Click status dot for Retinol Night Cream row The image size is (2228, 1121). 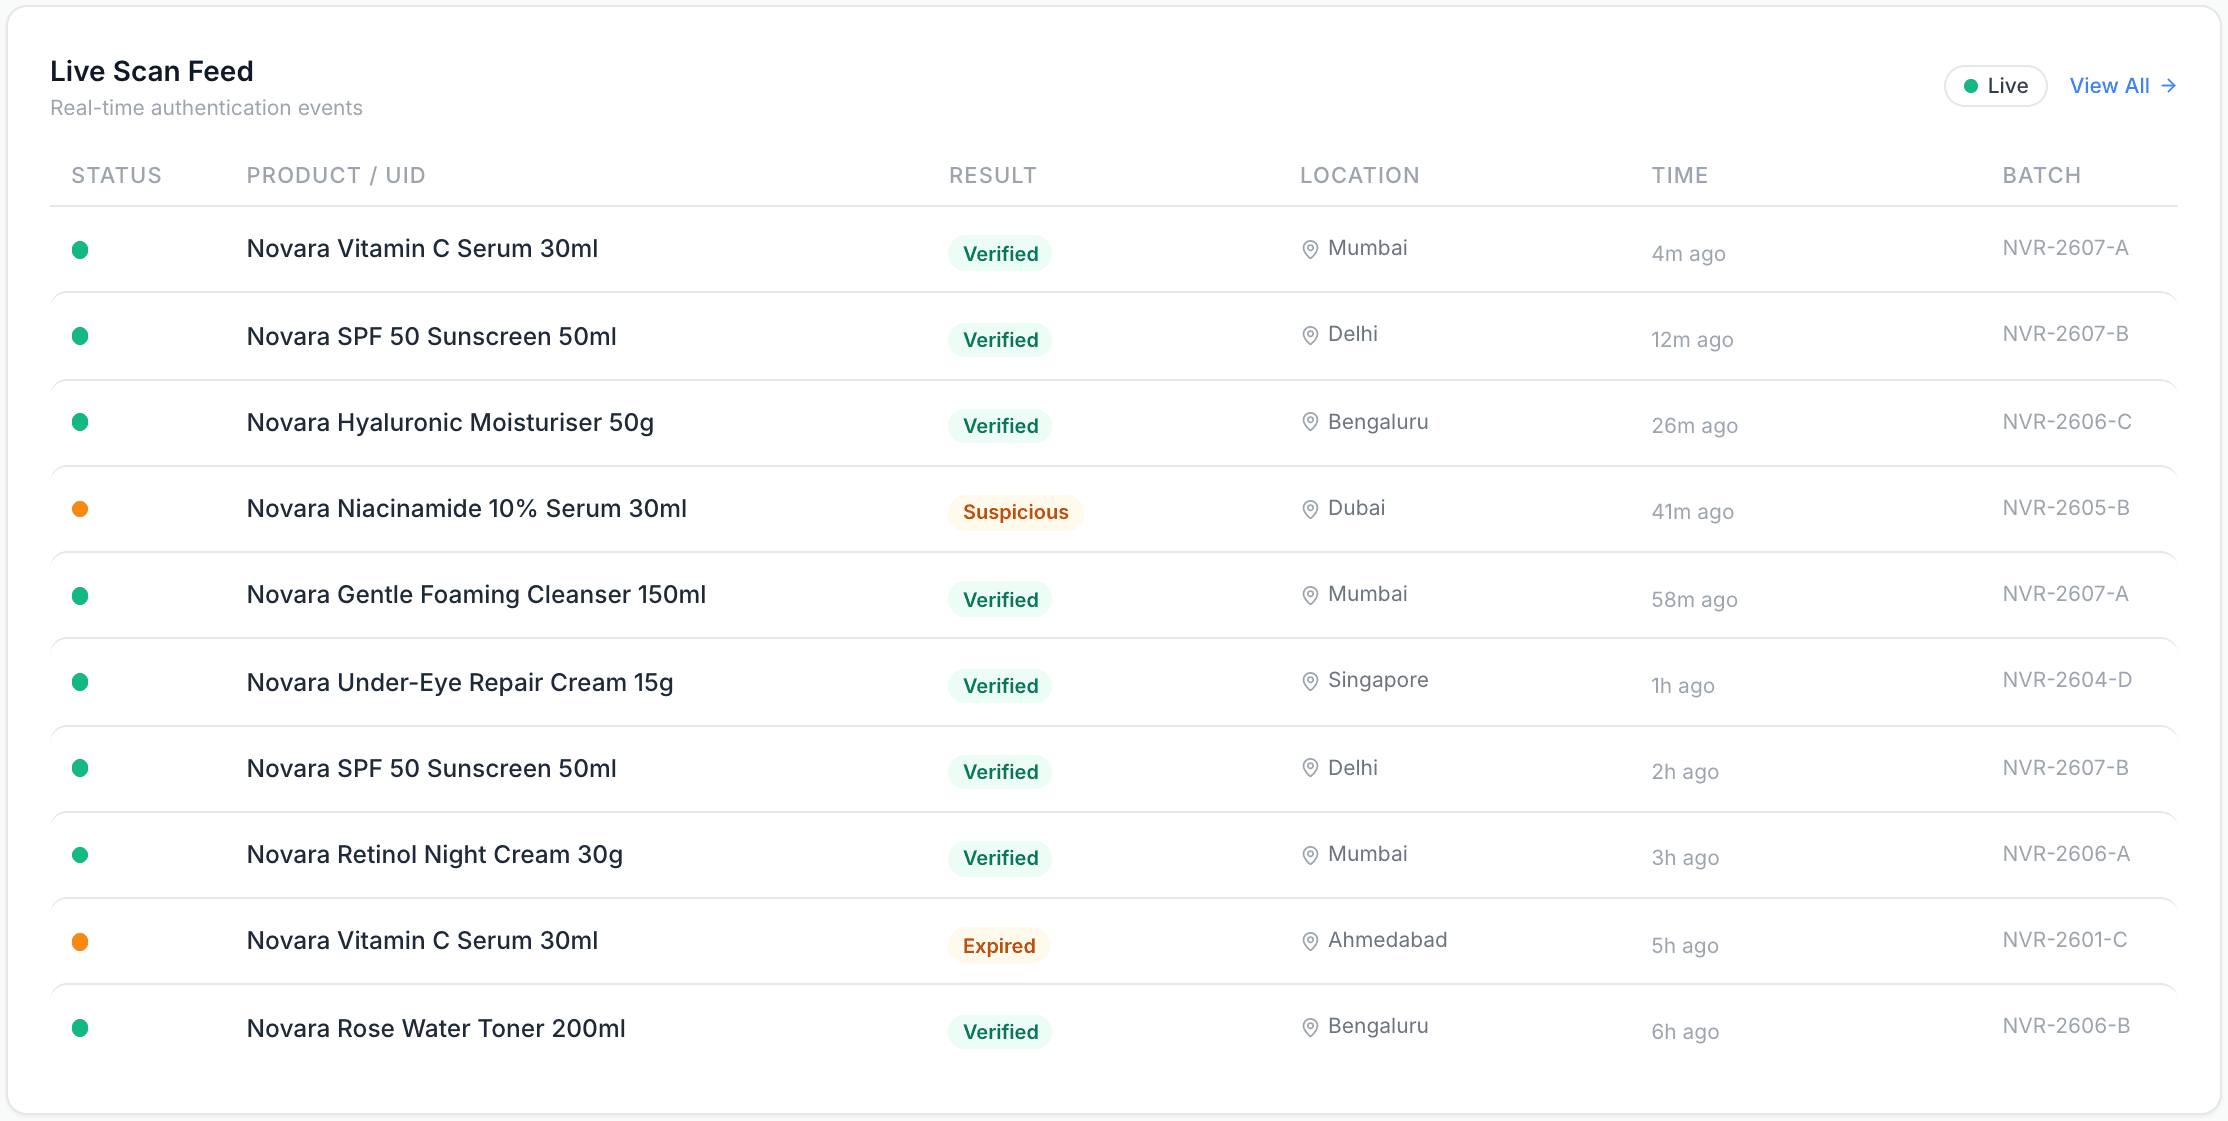coord(80,855)
